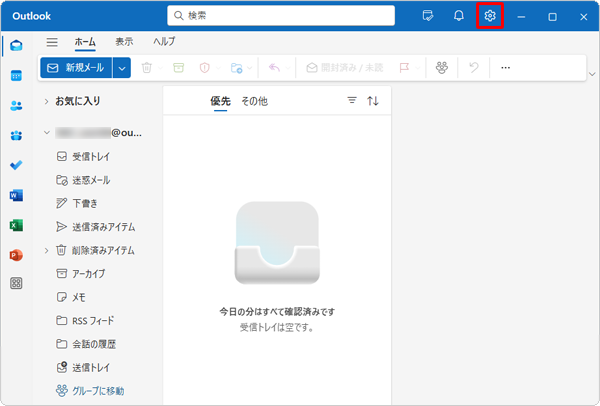This screenshot has width=600, height=406.
Task: Select the 送信トレイ folder
Action: click(91, 368)
